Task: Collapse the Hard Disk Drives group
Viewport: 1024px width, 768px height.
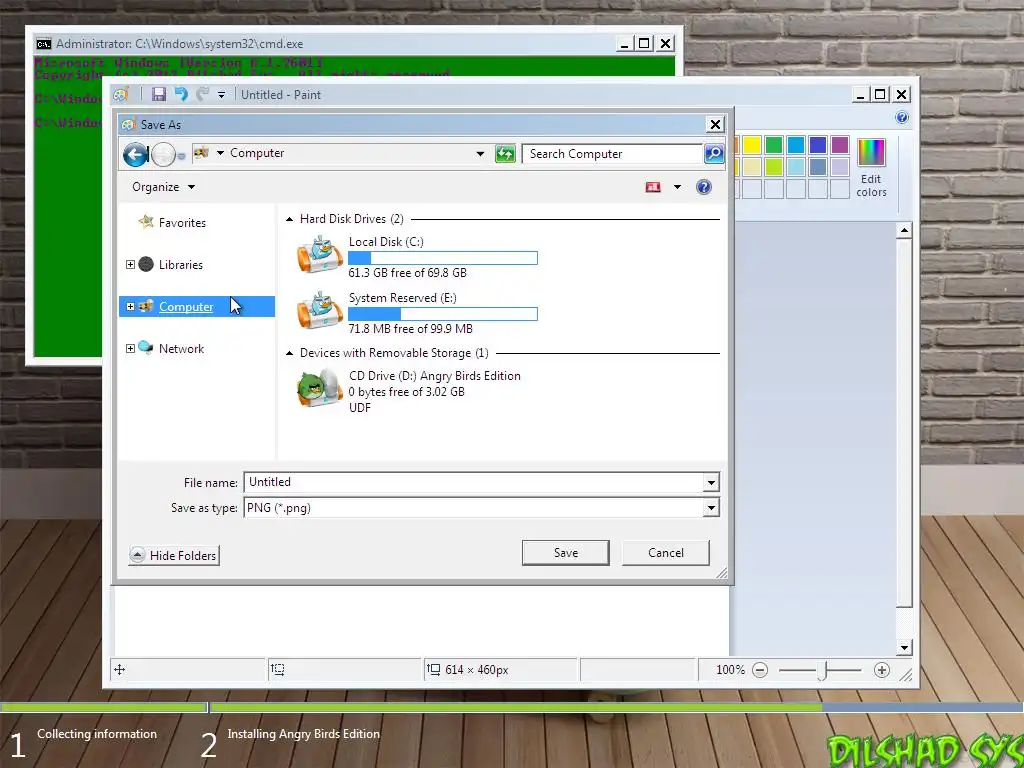Action: coord(289,219)
